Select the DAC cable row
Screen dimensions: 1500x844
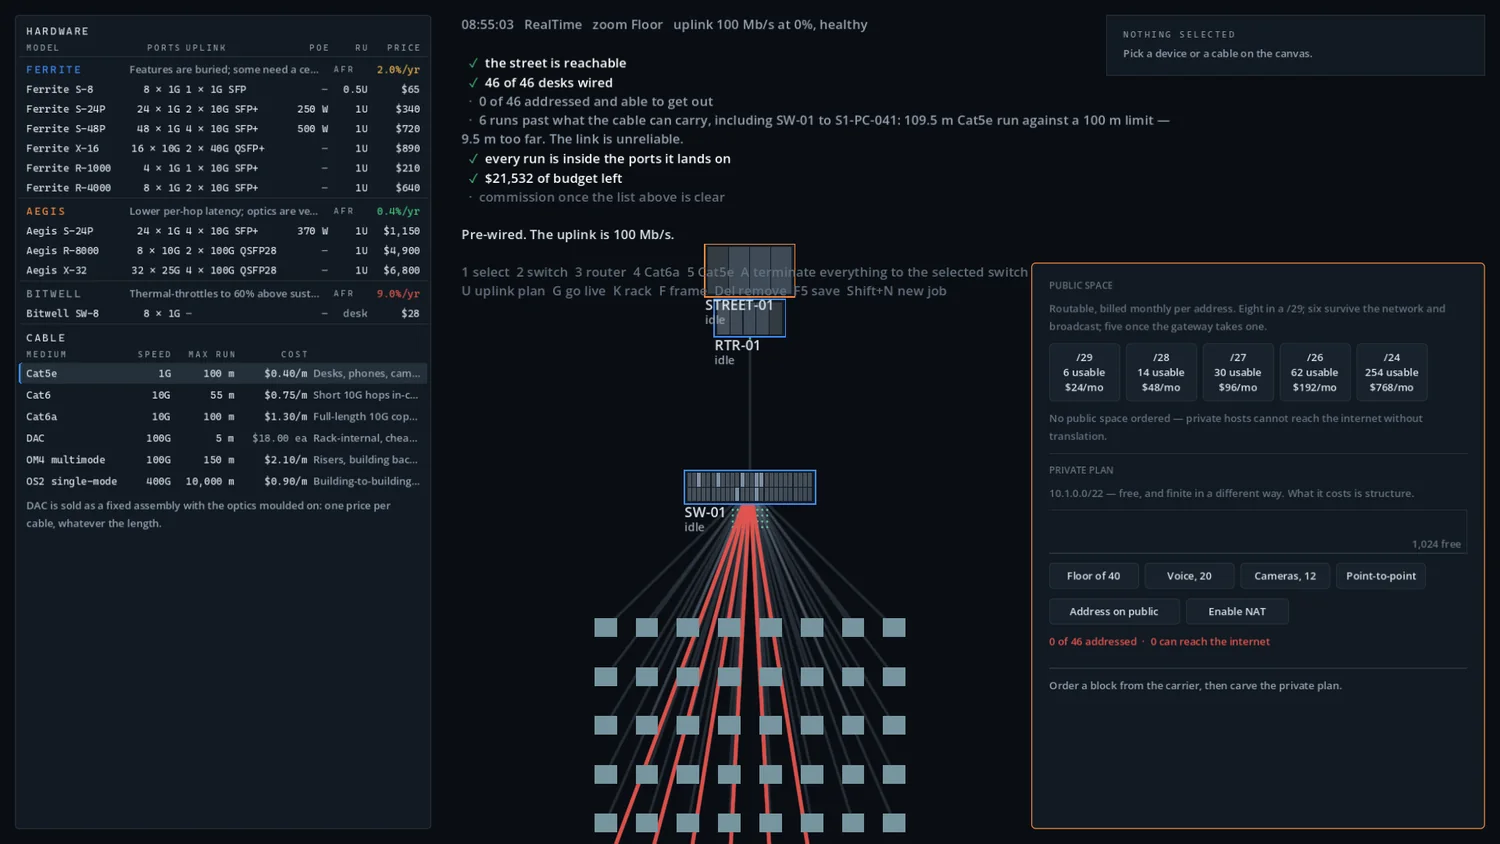(x=223, y=438)
